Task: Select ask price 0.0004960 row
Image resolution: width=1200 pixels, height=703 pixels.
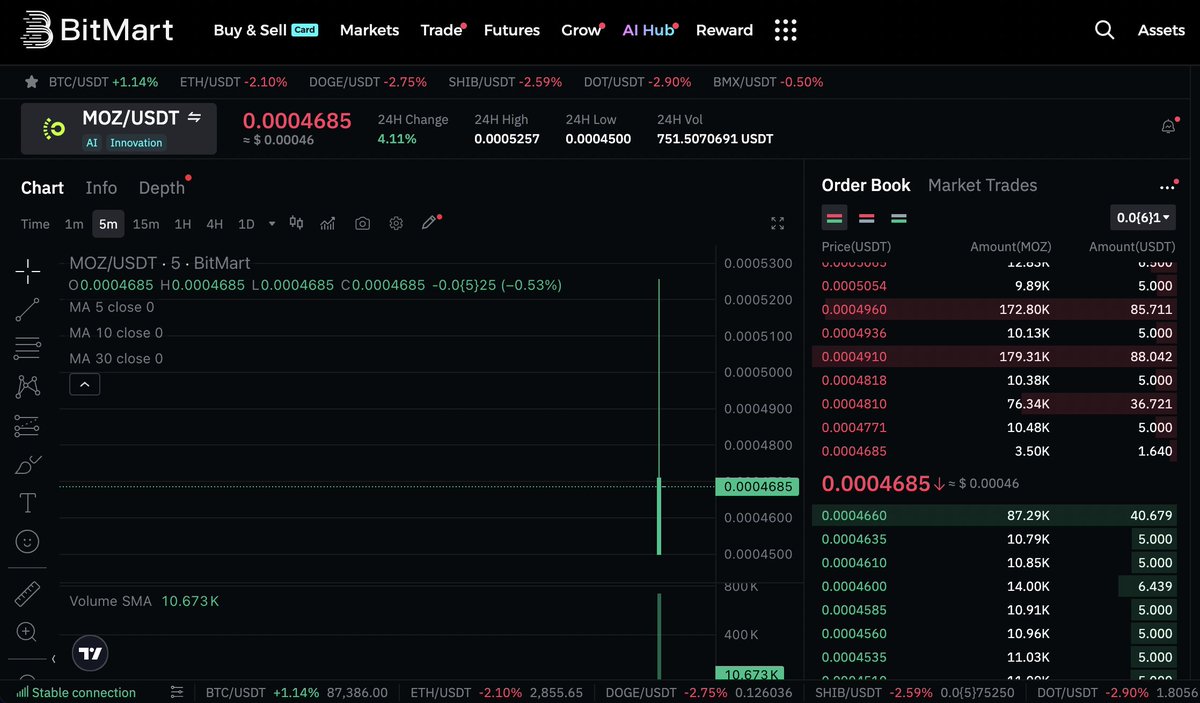Action: pyautogui.click(x=998, y=310)
